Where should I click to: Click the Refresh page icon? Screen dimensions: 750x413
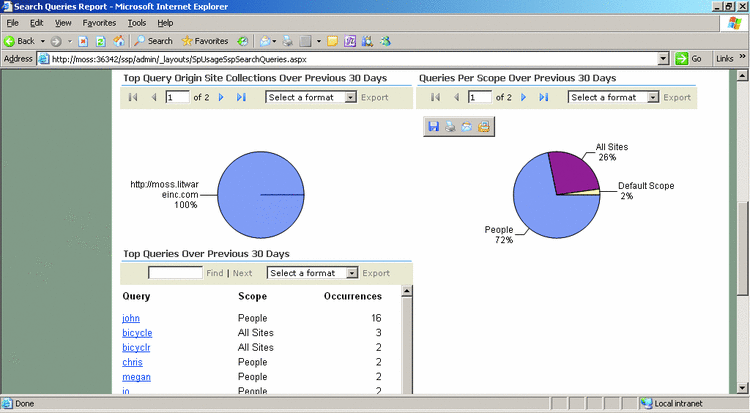tap(100, 41)
